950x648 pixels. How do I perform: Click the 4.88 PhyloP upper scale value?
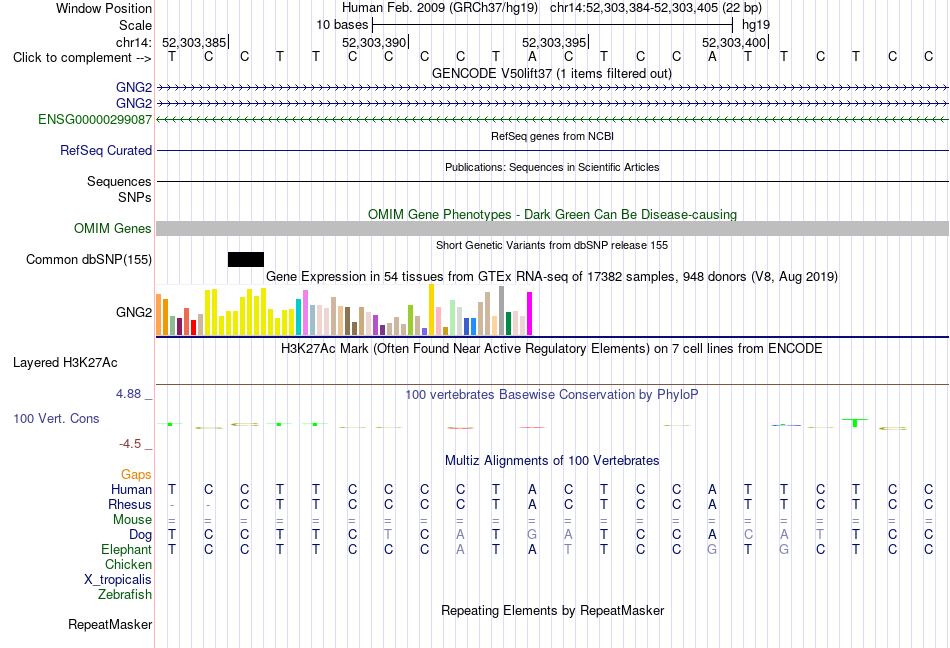point(128,394)
